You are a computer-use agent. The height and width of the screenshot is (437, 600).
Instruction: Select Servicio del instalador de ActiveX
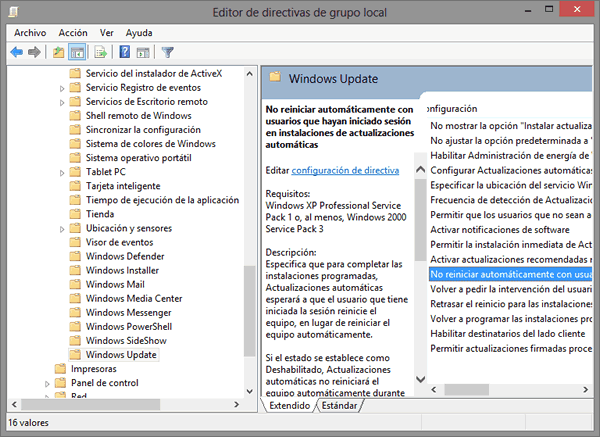[154, 73]
